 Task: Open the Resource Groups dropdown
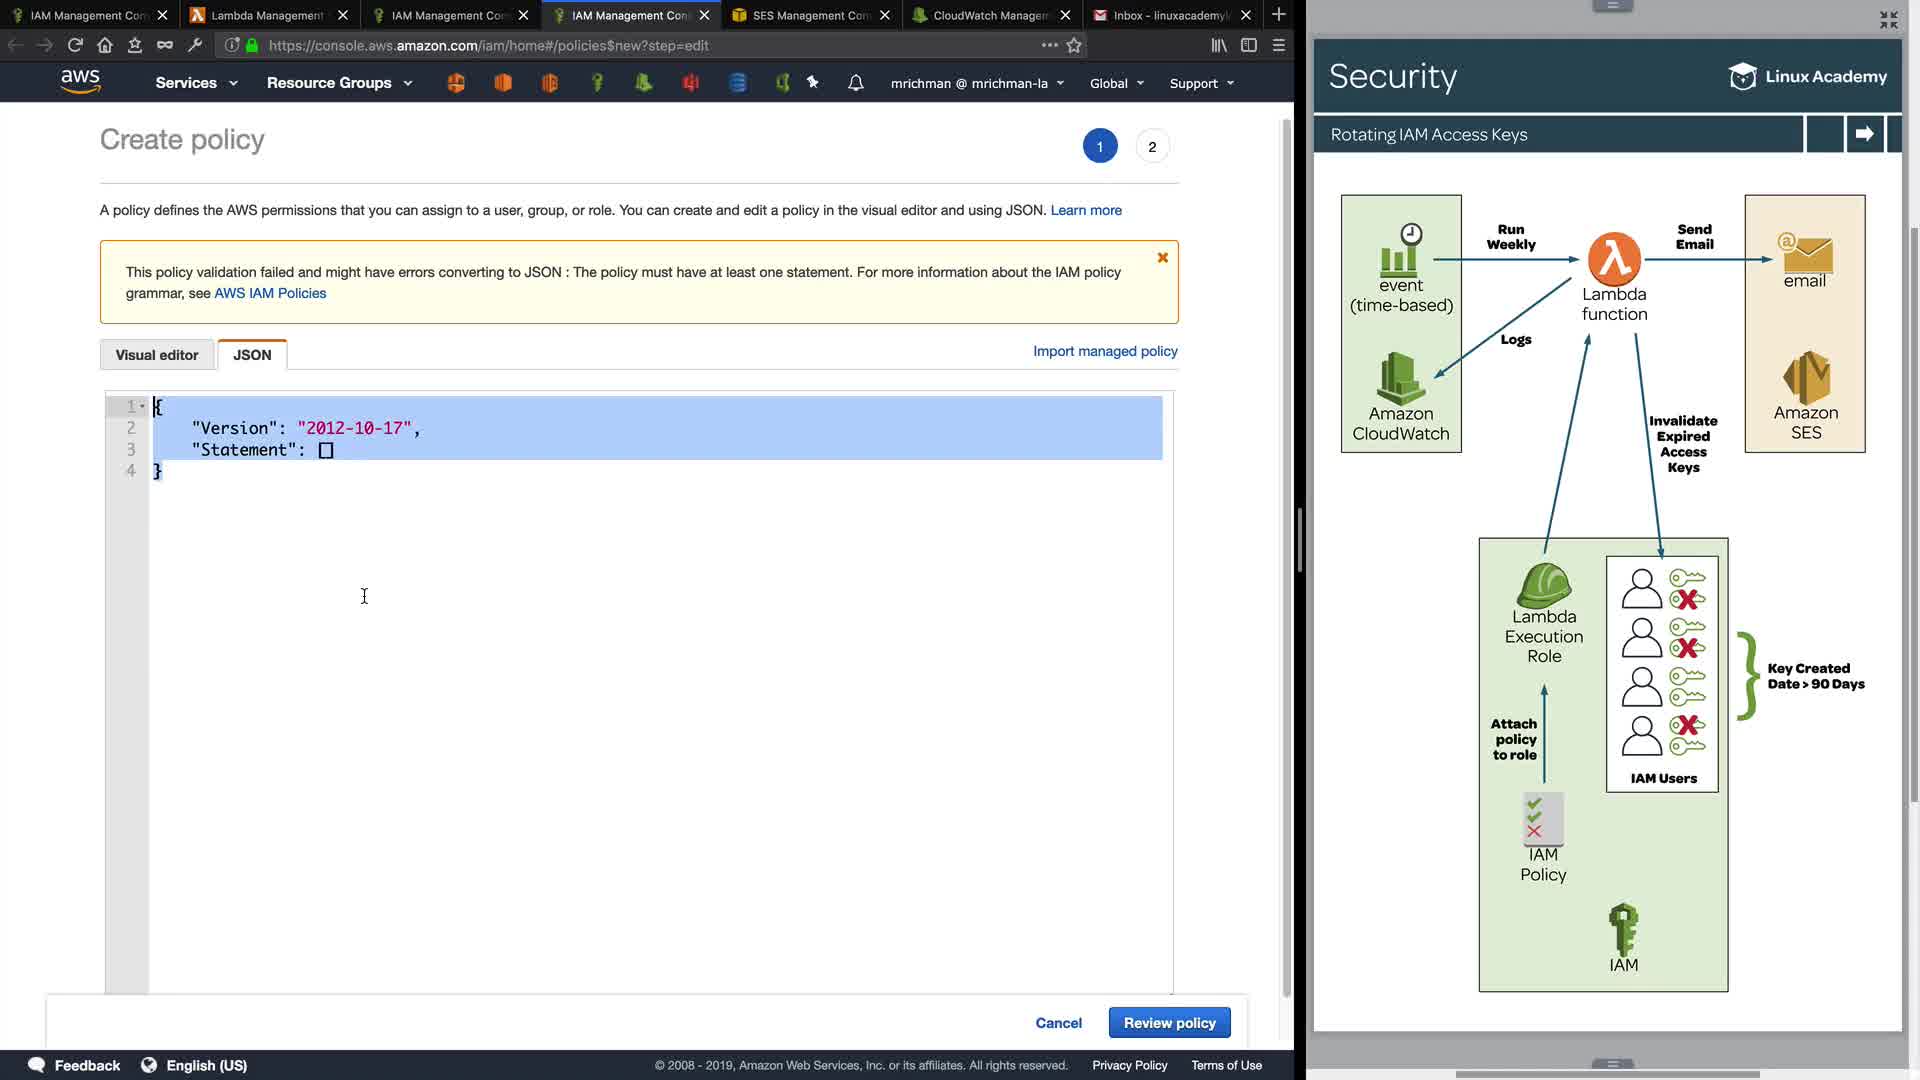click(339, 83)
